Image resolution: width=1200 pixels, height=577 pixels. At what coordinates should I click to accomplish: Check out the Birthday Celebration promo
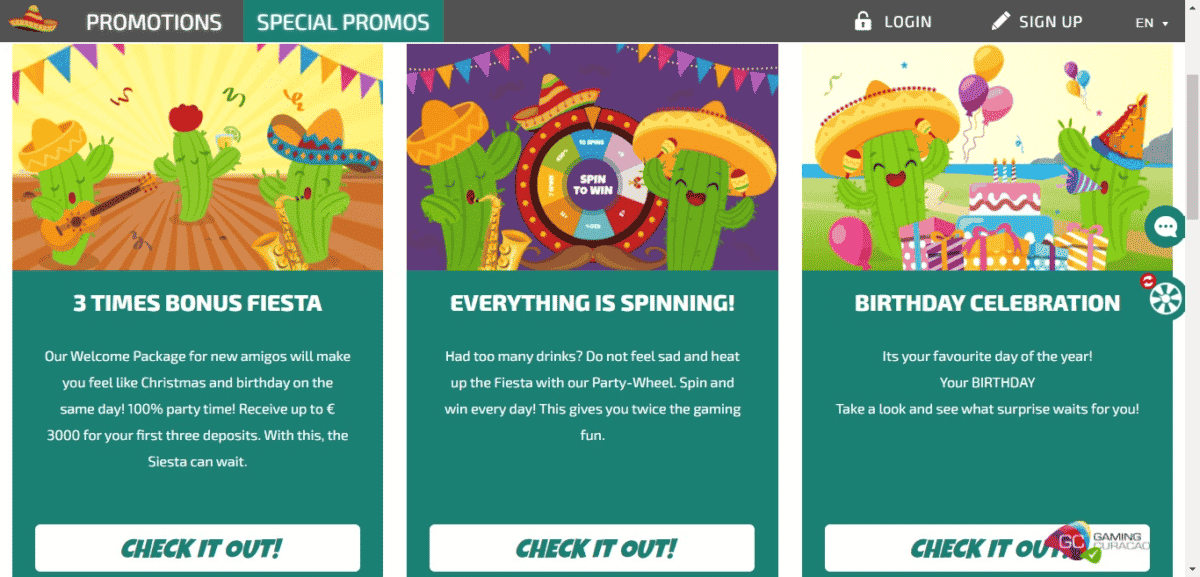tap(960, 548)
